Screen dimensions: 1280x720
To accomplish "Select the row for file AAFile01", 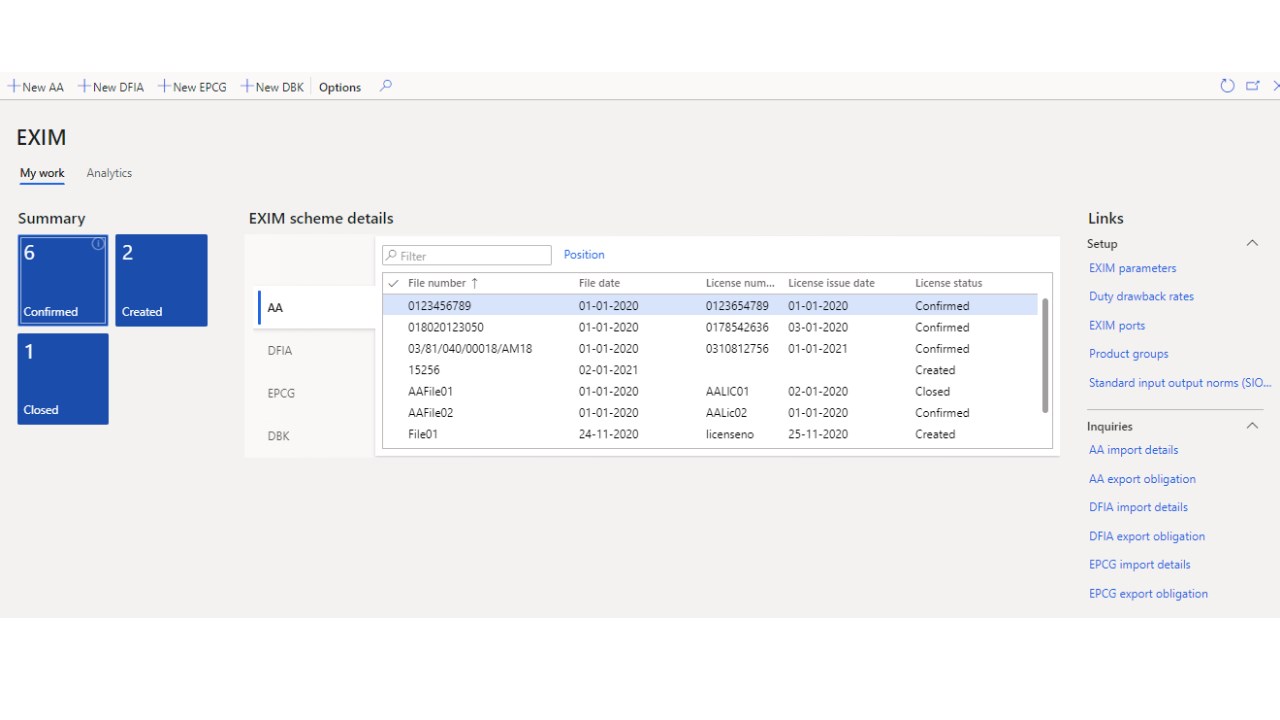I will [430, 392].
